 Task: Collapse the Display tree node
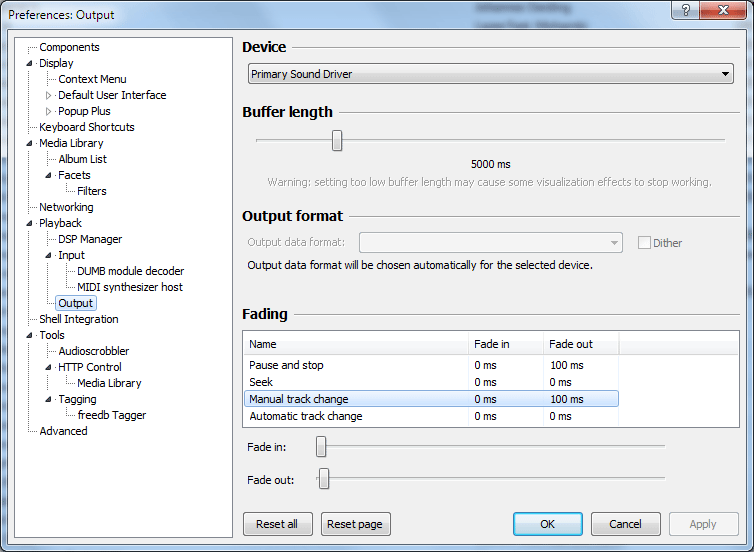click(30, 63)
